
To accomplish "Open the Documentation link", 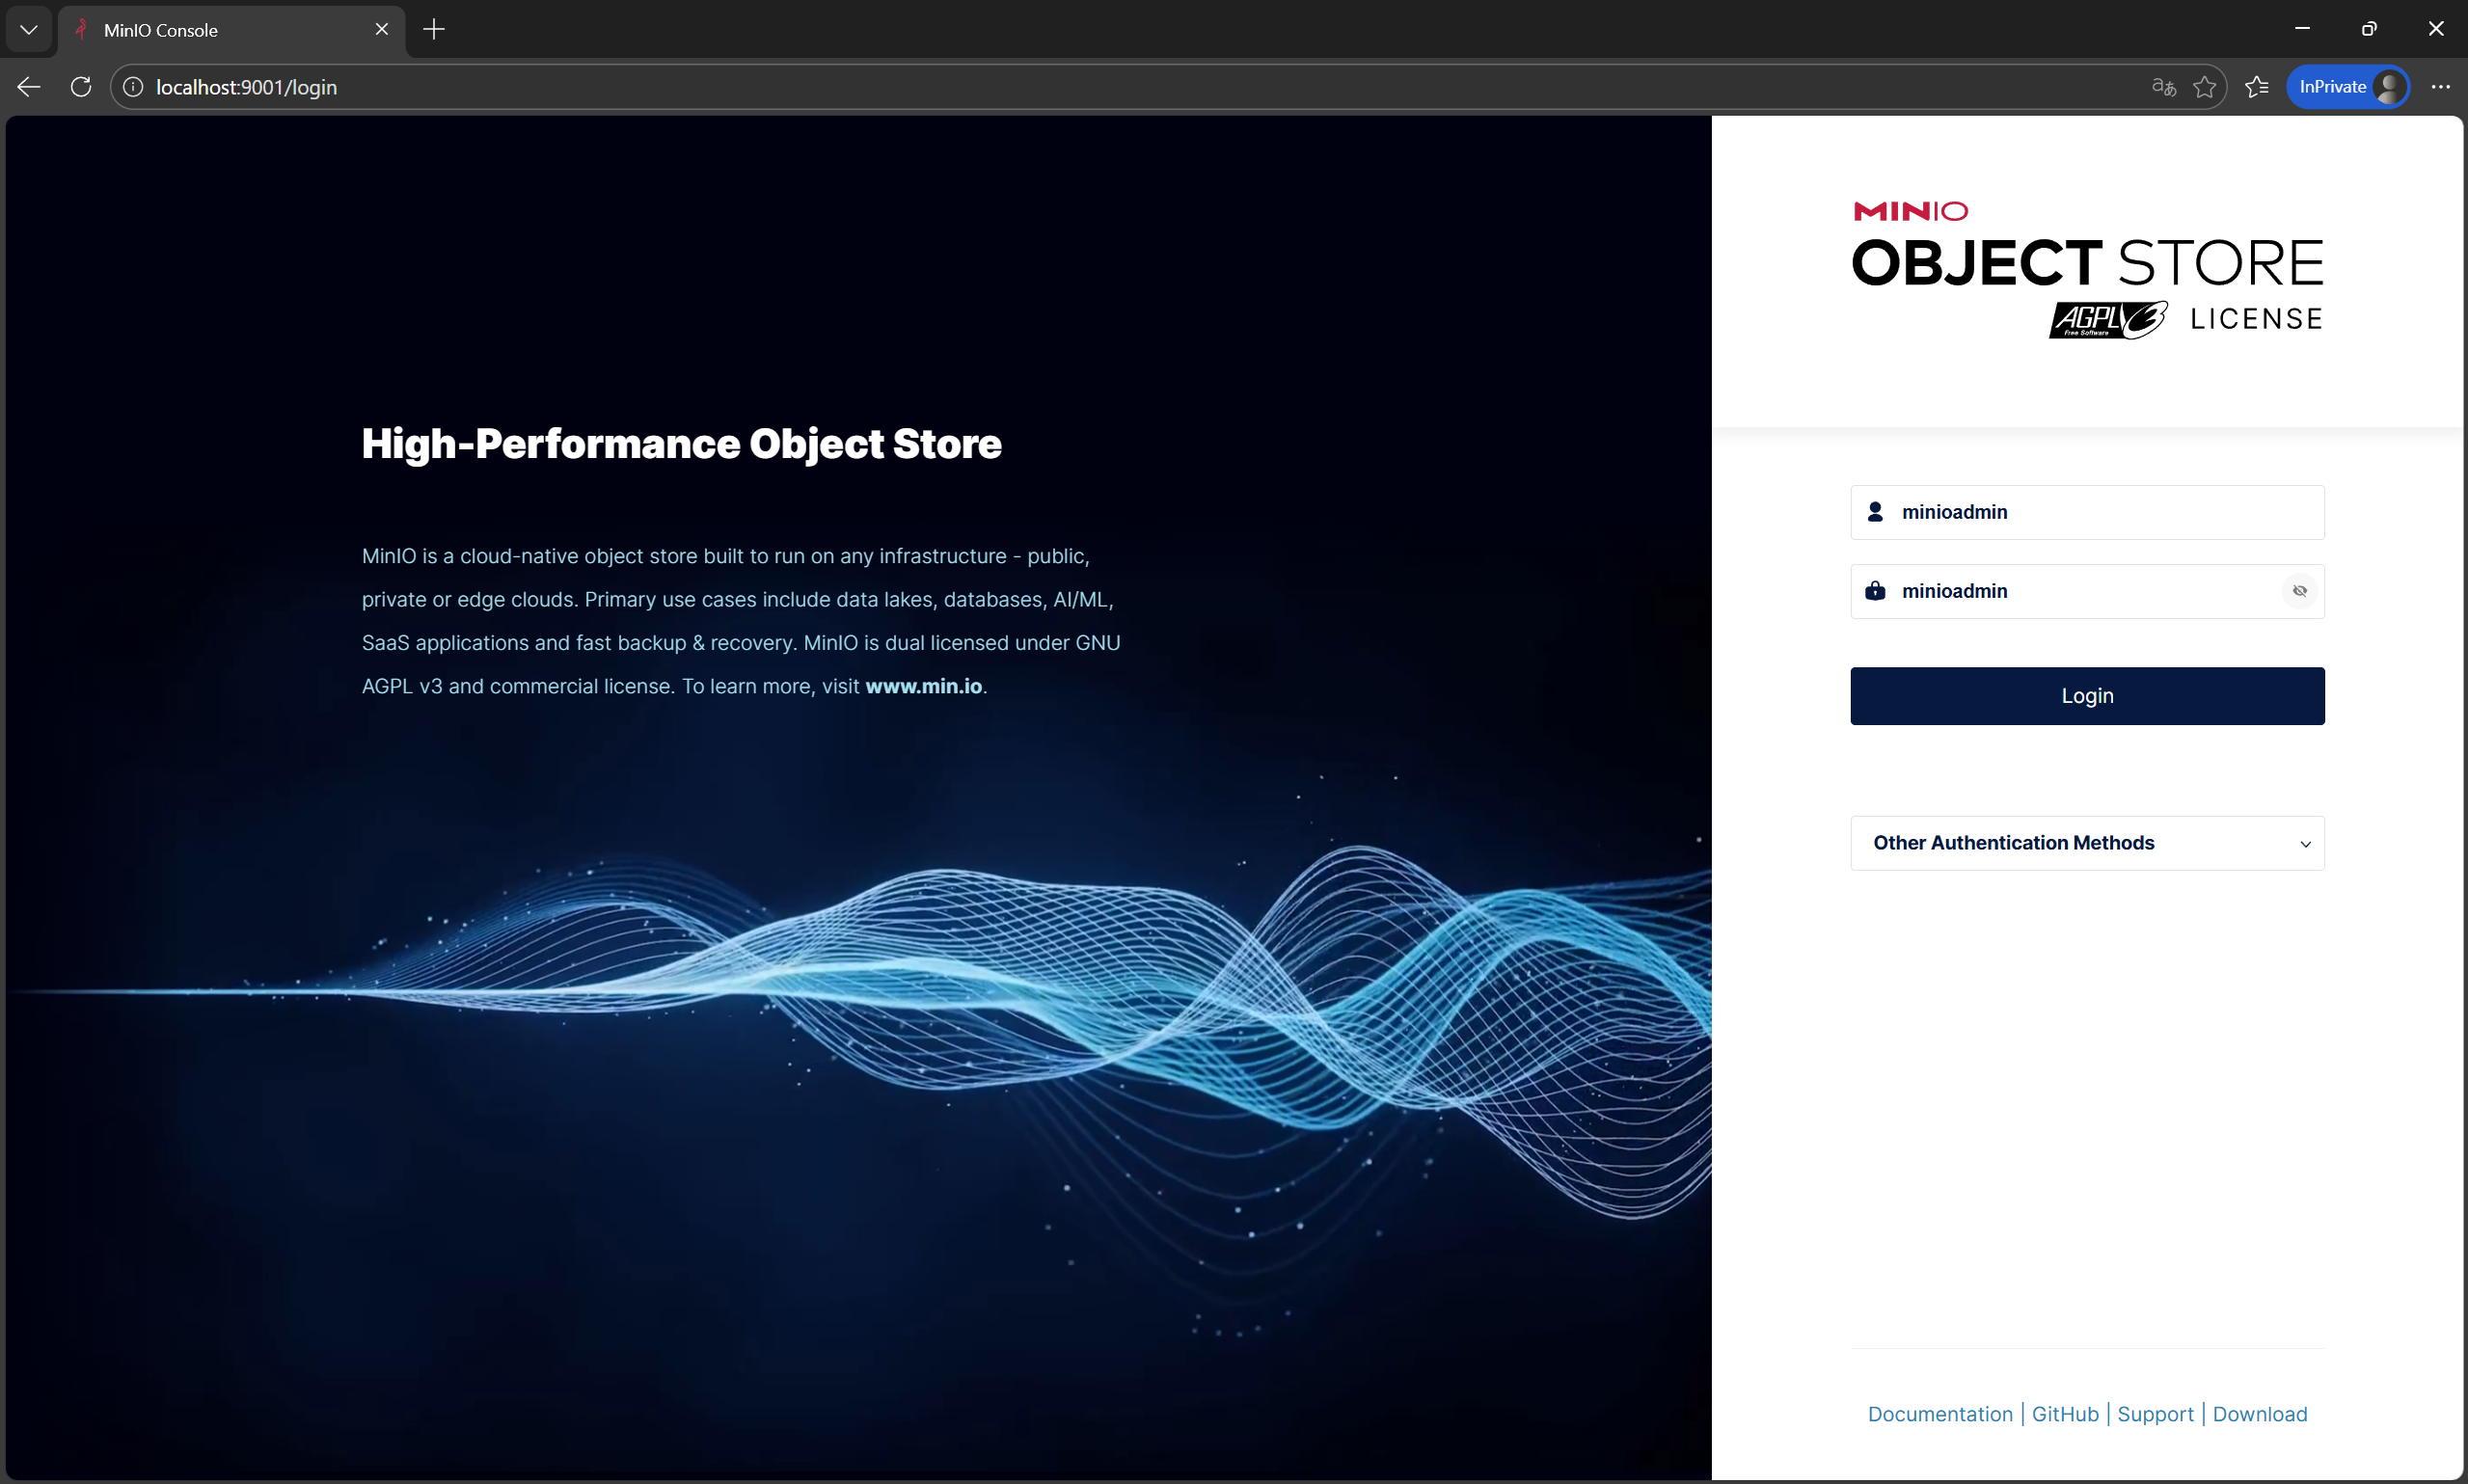I will (x=1939, y=1413).
